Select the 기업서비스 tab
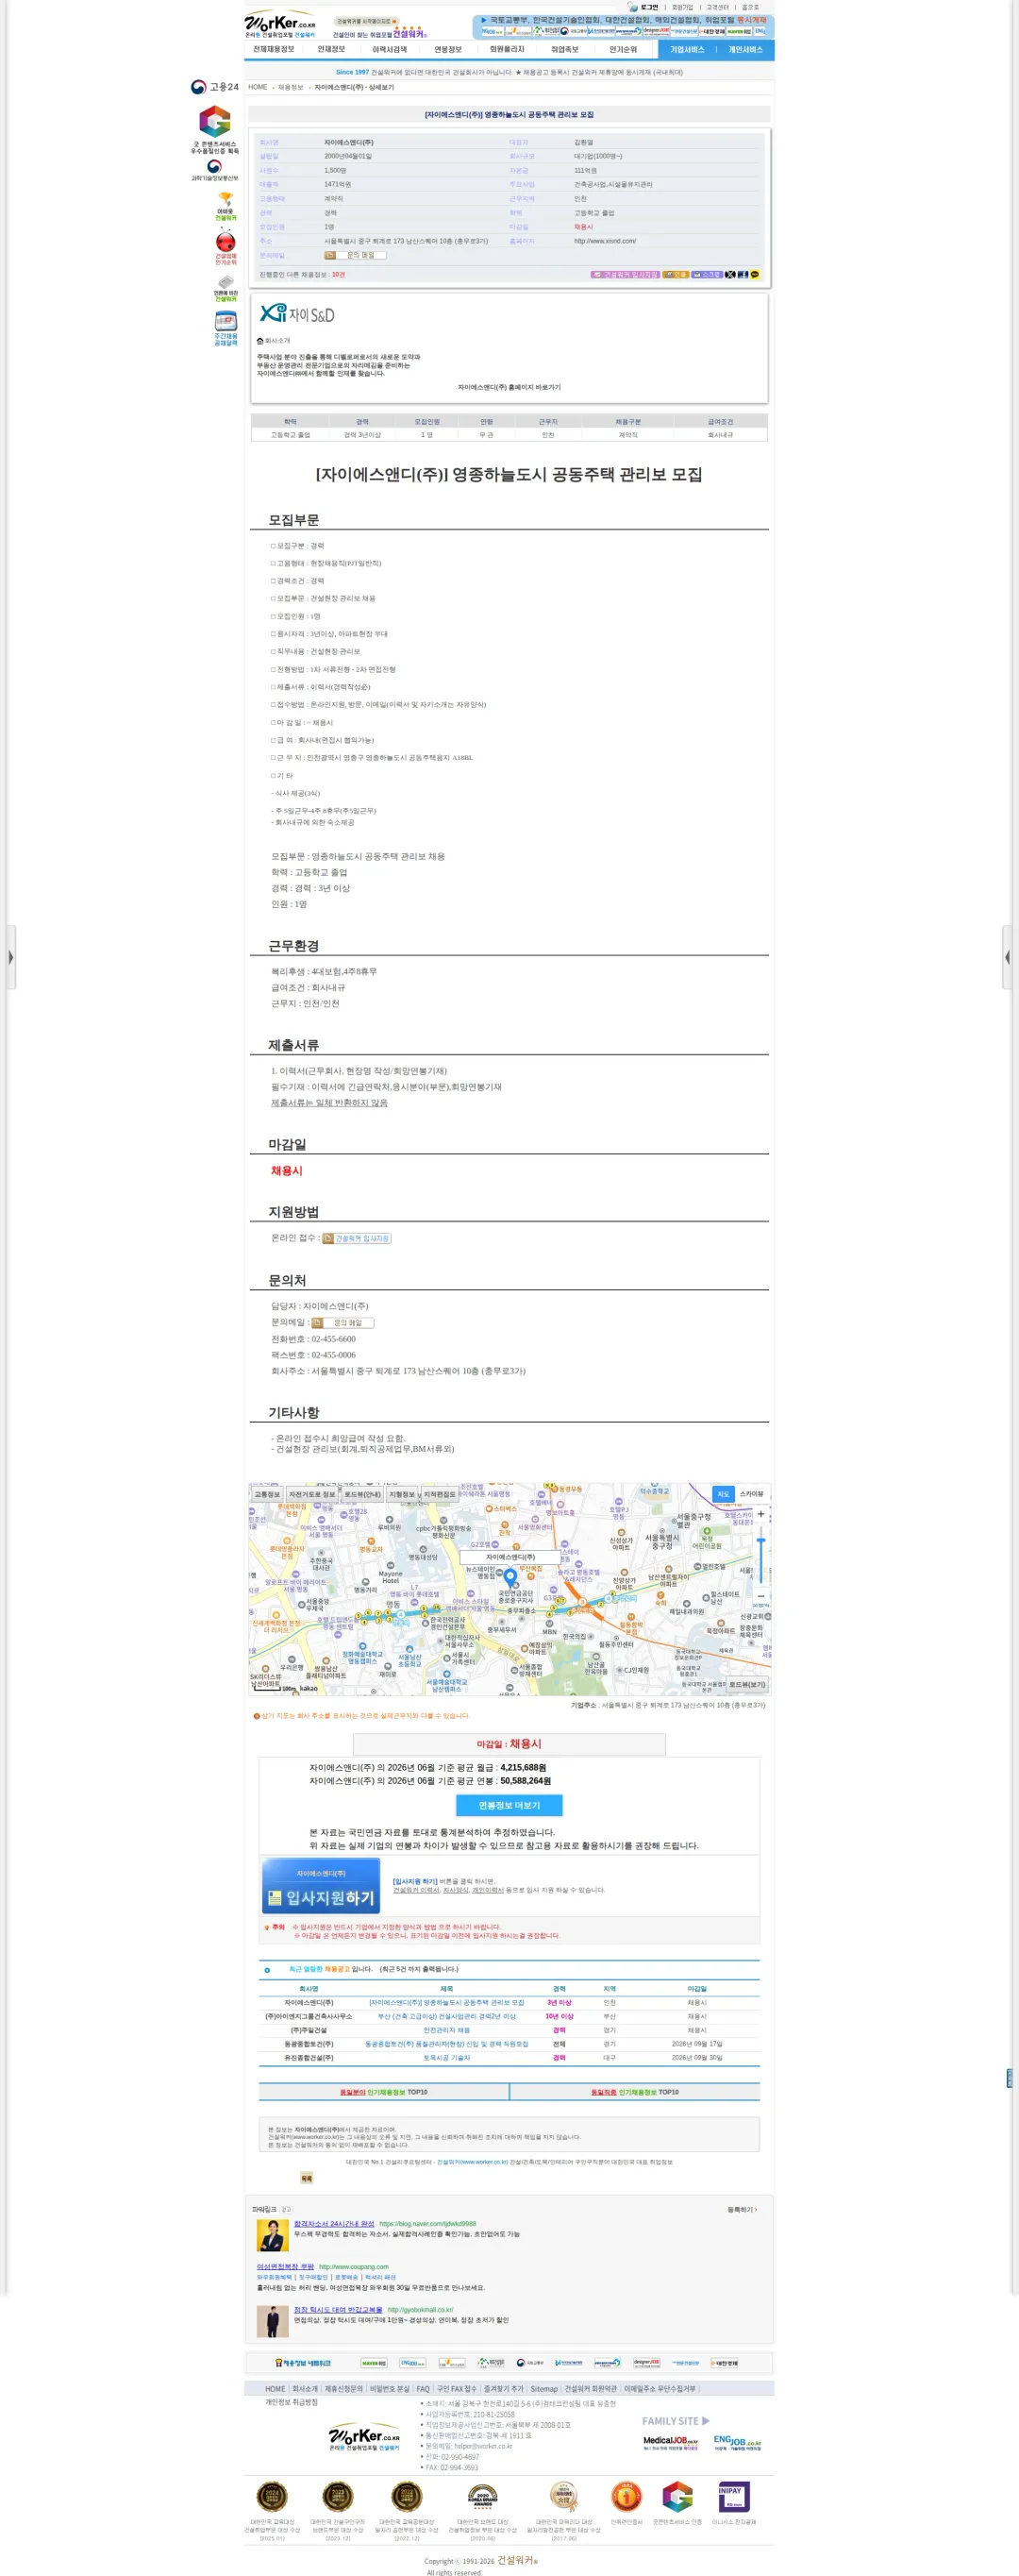 (x=687, y=49)
